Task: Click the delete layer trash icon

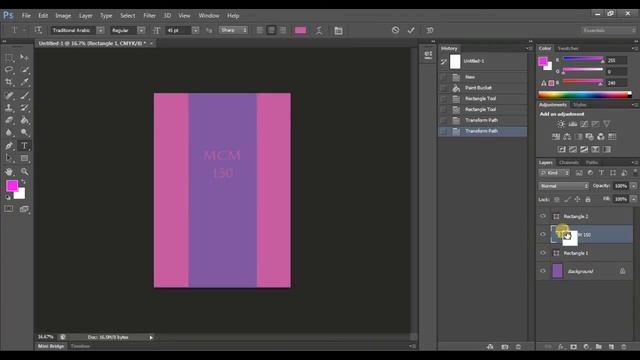Action: point(623,347)
